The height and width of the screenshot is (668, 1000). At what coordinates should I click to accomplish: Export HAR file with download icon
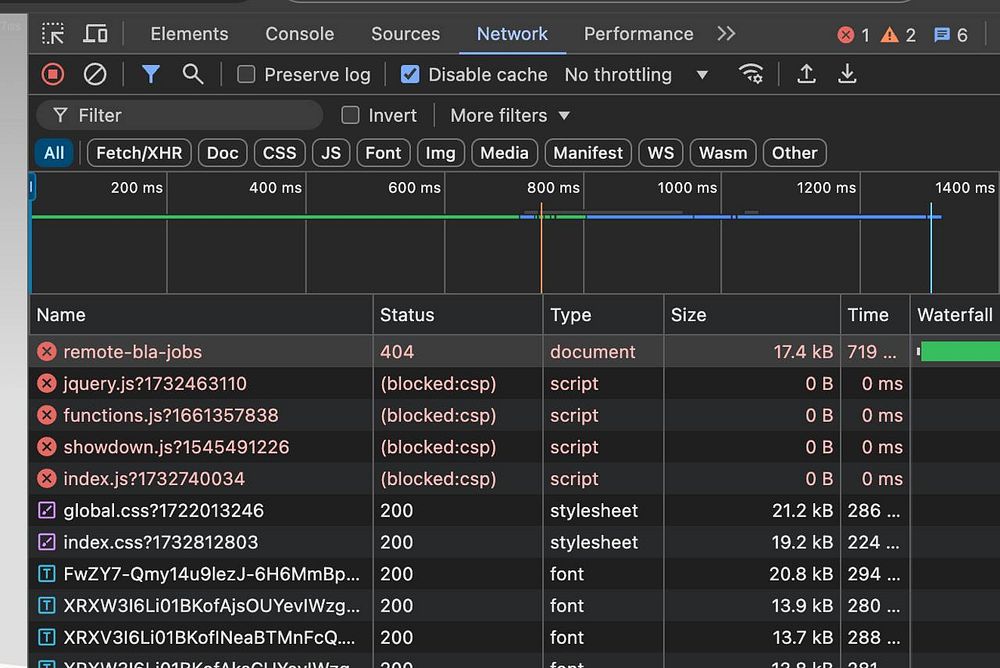tap(847, 74)
